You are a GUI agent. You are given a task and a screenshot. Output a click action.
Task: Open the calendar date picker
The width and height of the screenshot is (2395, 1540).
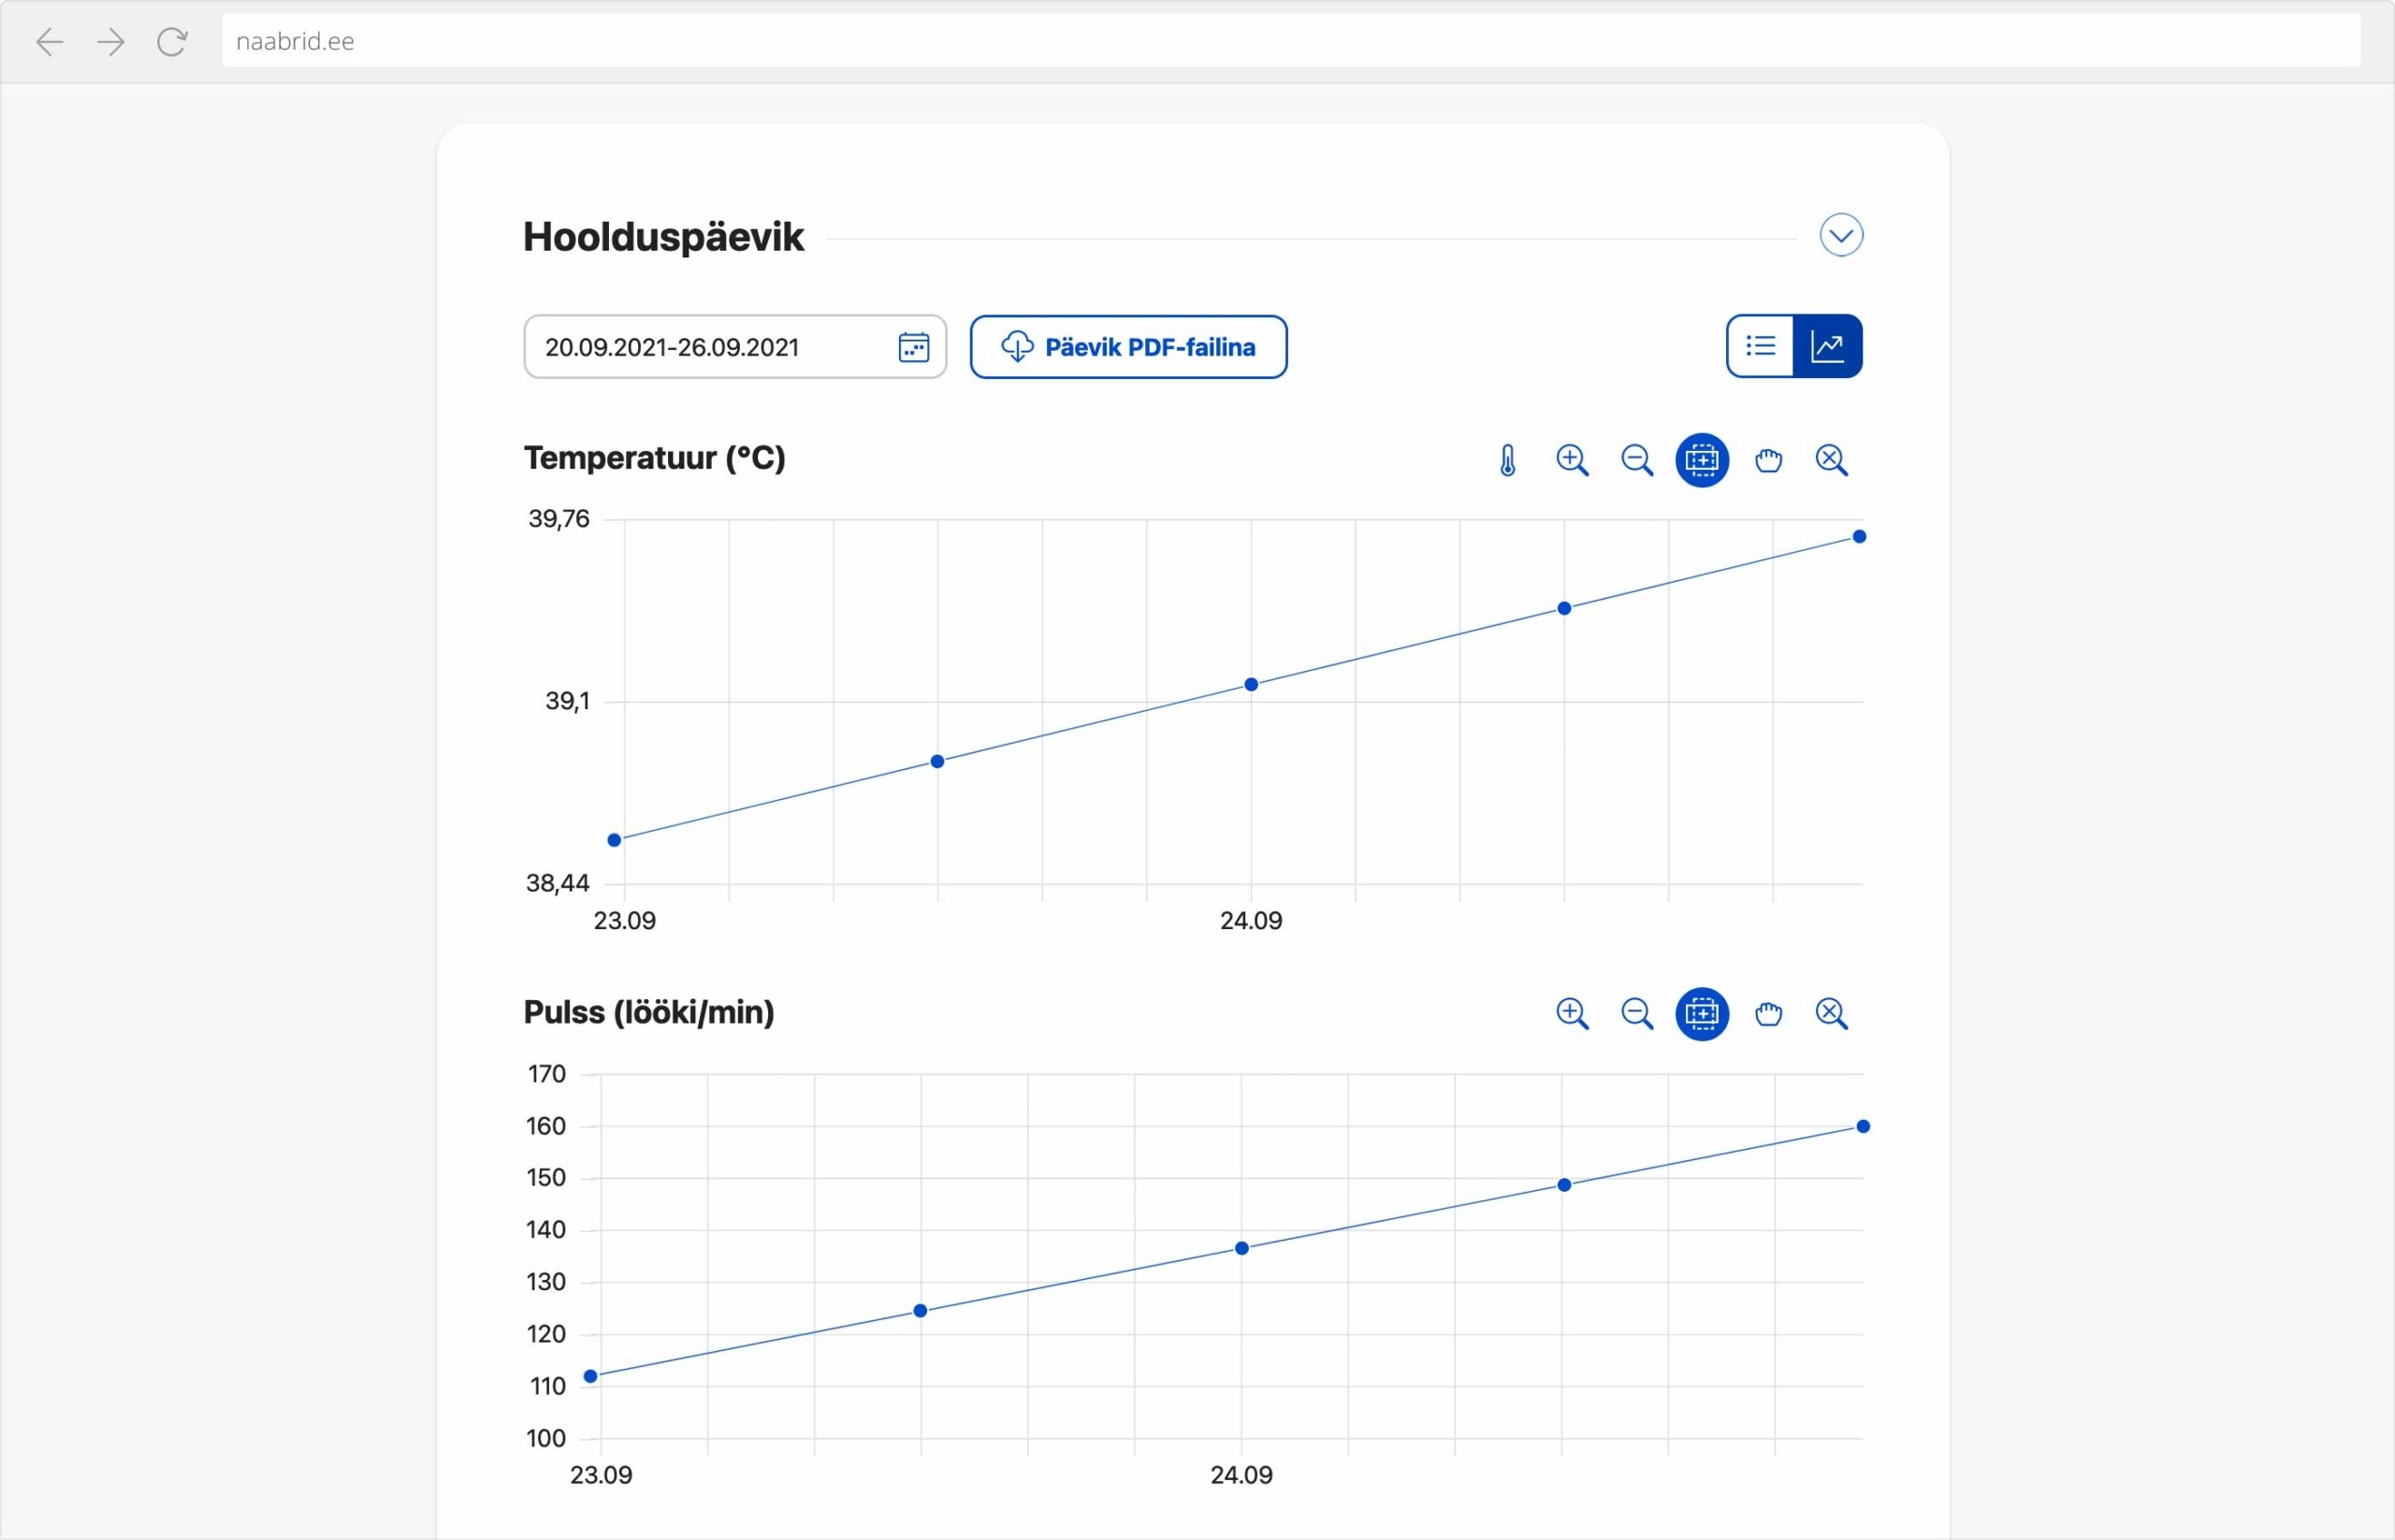[x=913, y=347]
